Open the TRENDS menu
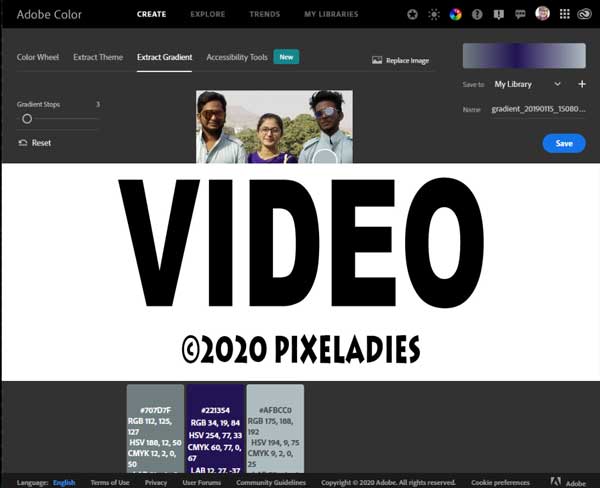Screen dimensions: 600x488 pyautogui.click(x=265, y=14)
